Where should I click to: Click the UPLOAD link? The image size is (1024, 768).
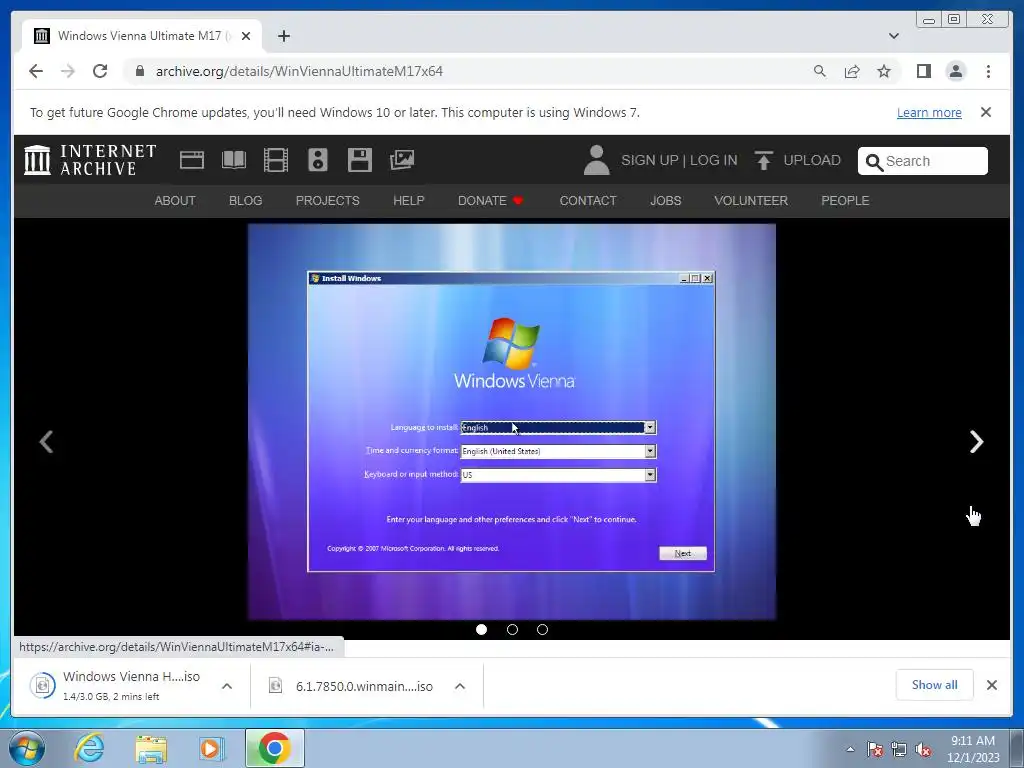click(797, 161)
